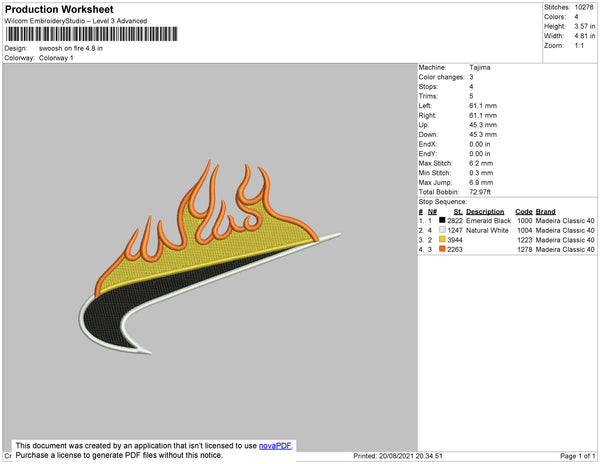Click the Min Stitch value 0.3 mm
The height and width of the screenshot is (464, 600).
(x=481, y=173)
